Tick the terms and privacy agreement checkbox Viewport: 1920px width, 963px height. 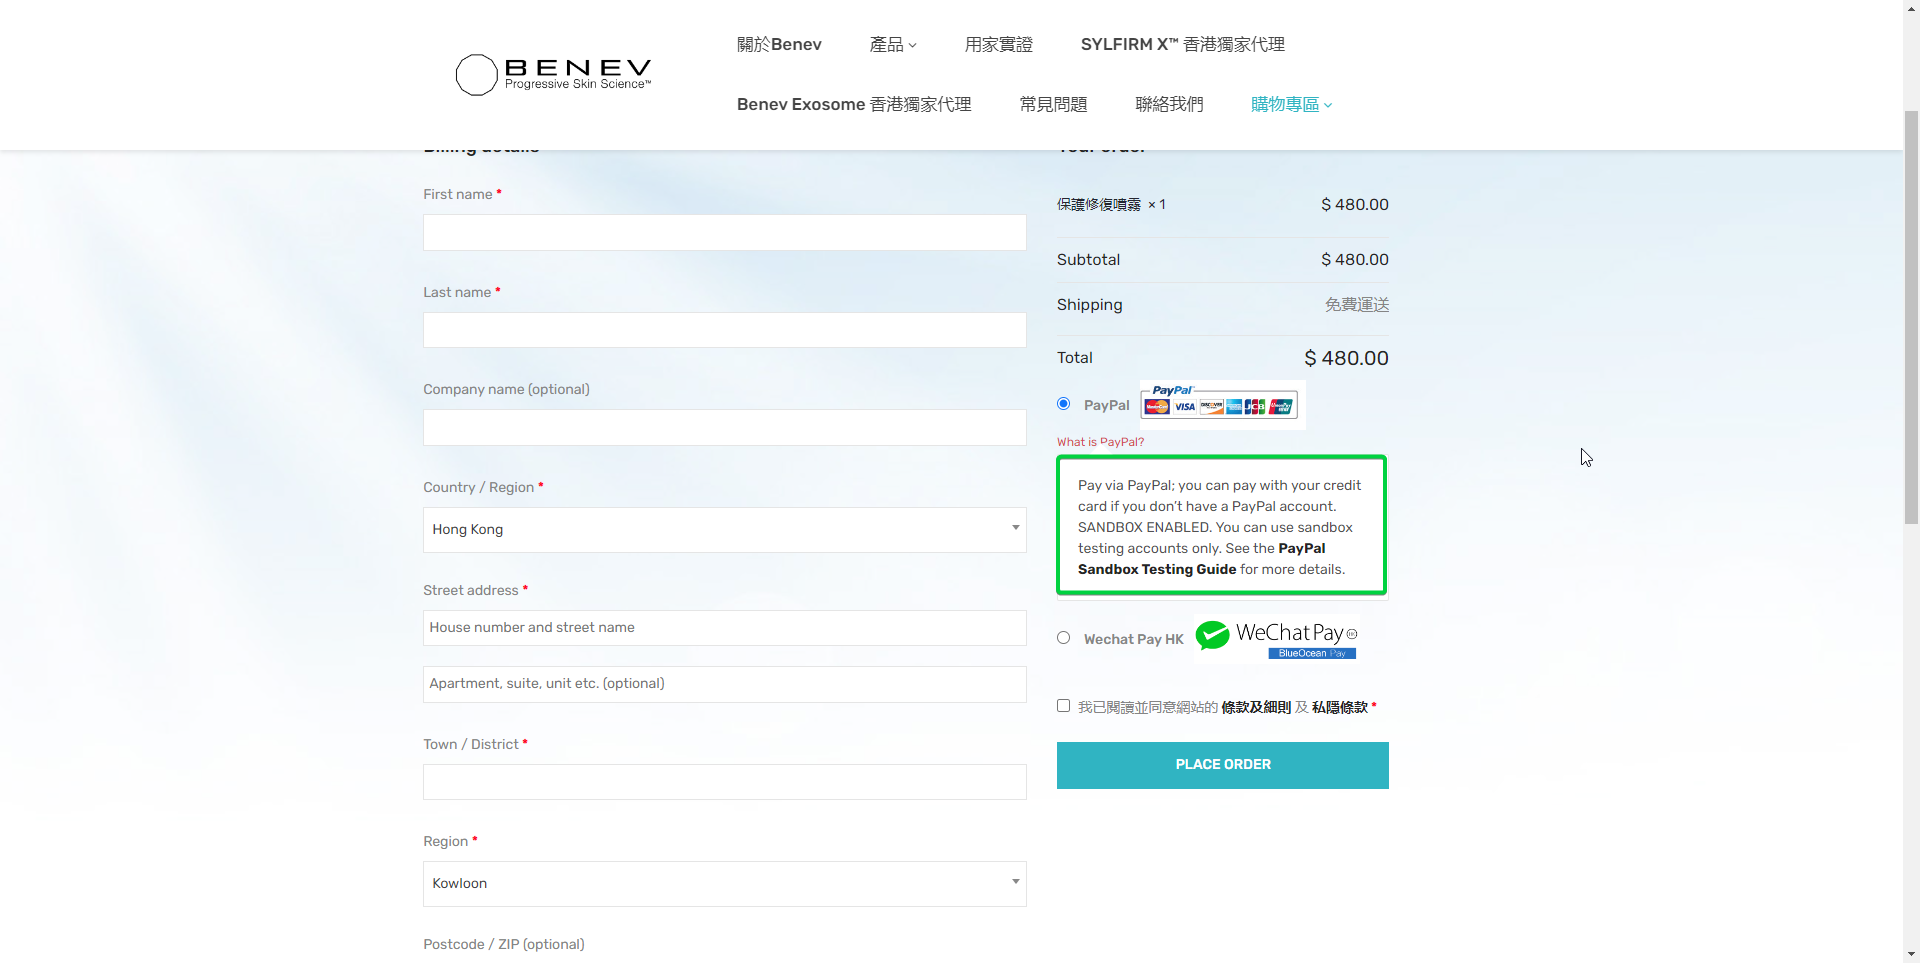[1063, 706]
